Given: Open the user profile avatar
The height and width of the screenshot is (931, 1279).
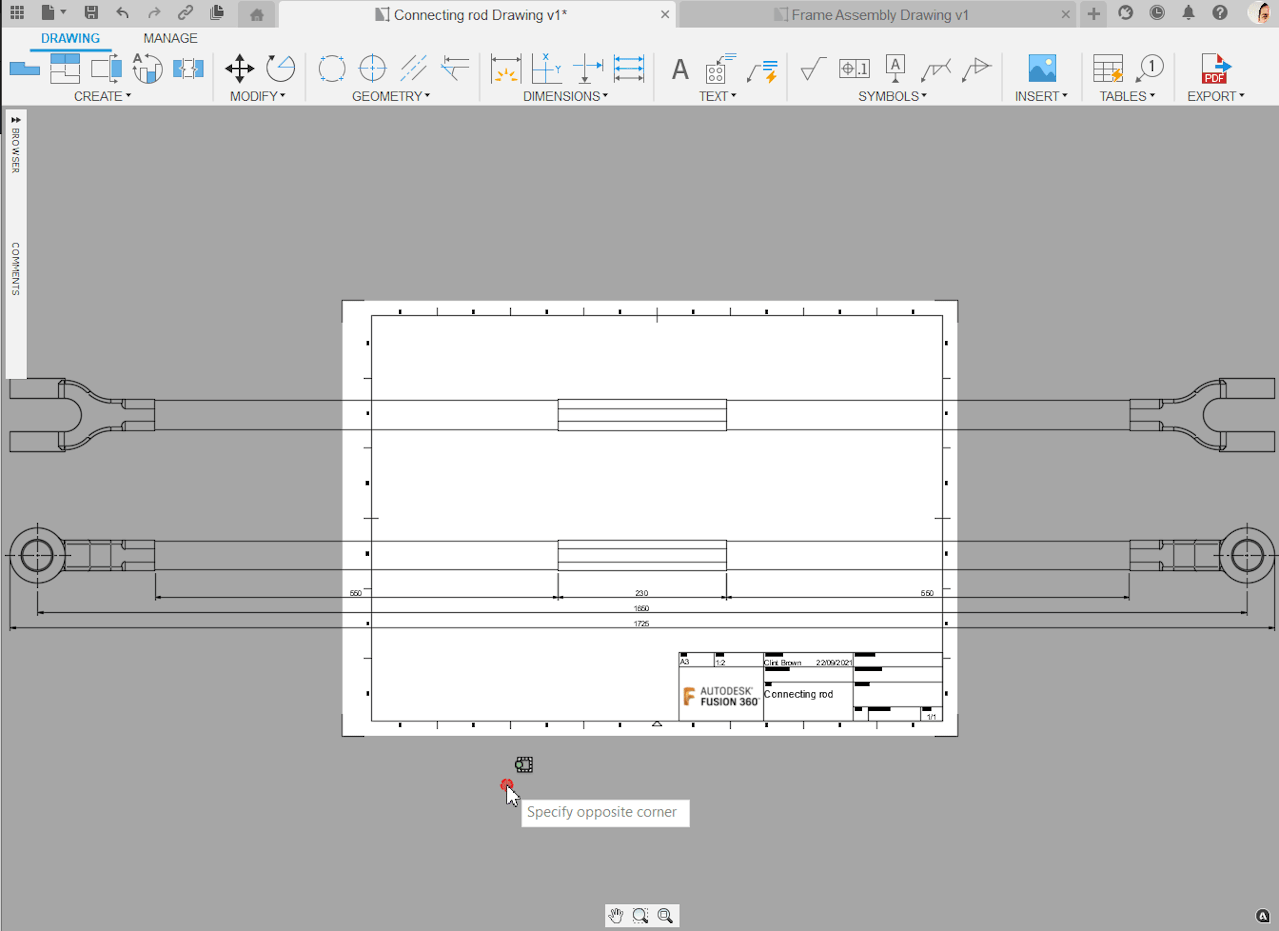Looking at the screenshot, I should click(1261, 13).
